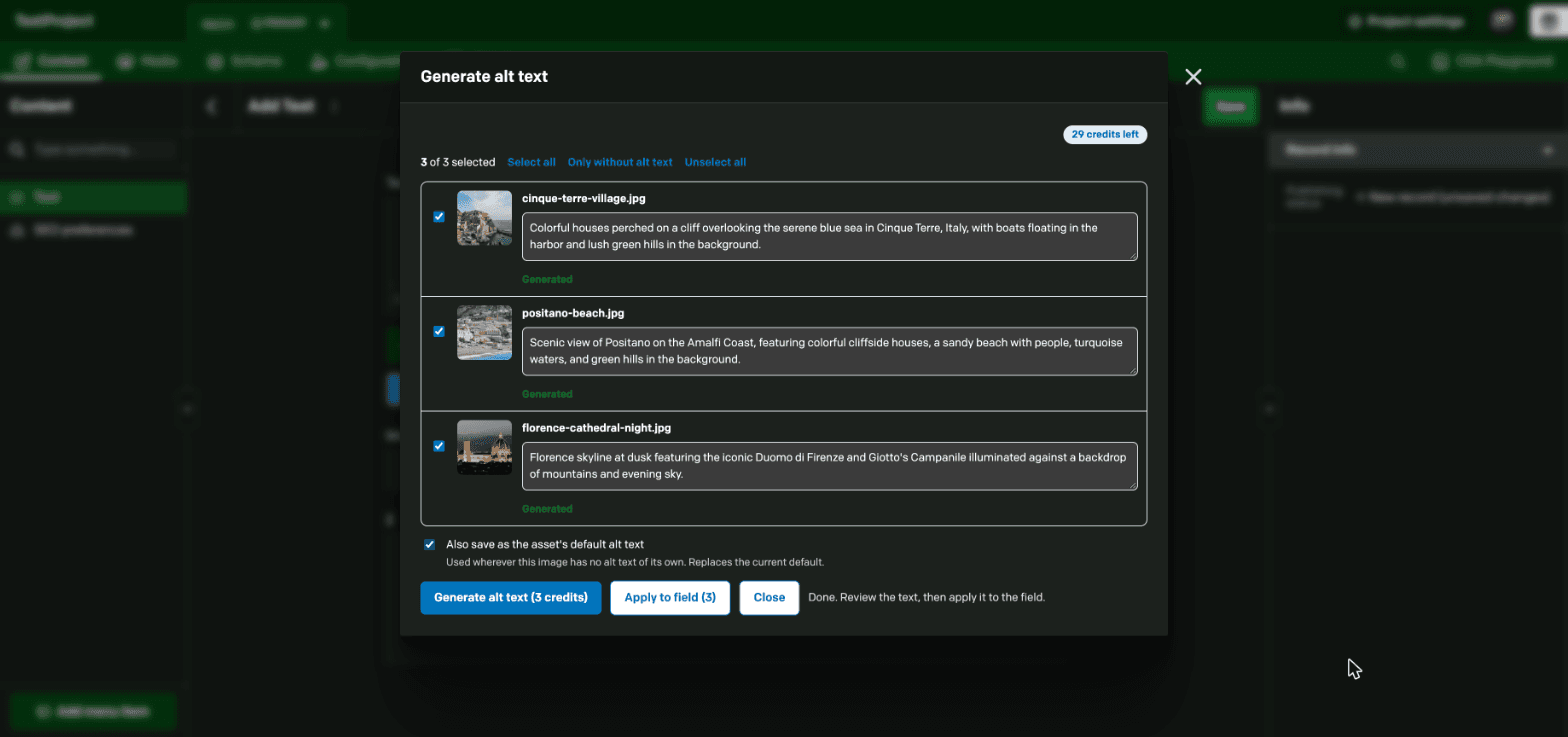1568x737 pixels.
Task: Click into the florence-cathedral-night.jpg alt text field
Action: click(830, 466)
